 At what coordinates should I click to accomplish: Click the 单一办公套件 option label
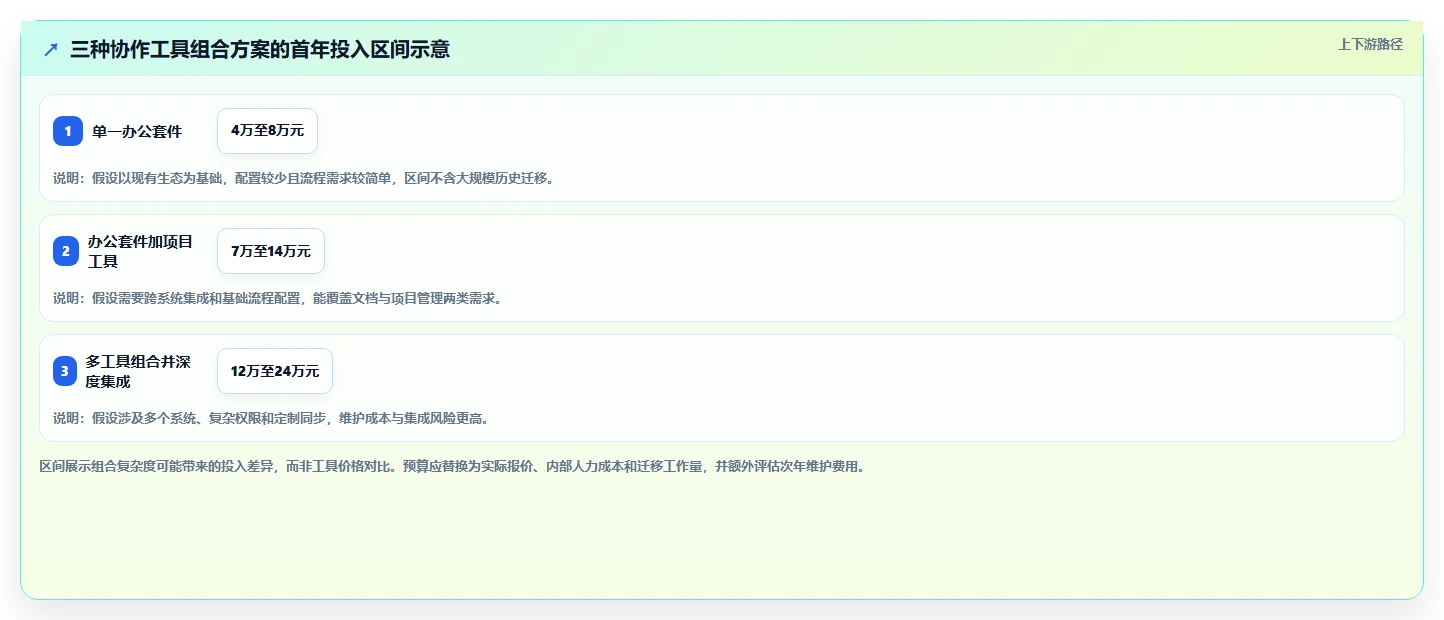pyautogui.click(x=137, y=131)
